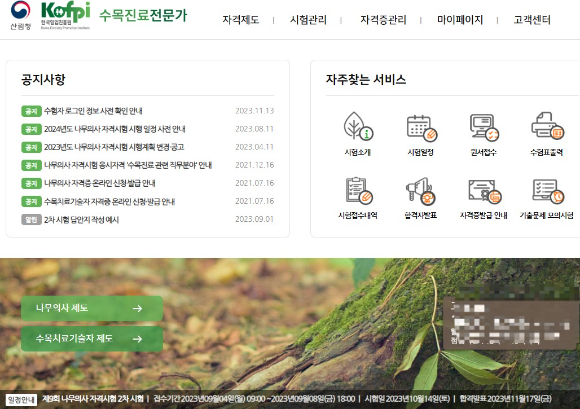Open the 2차 시험 답안지 작성 예시 post
Image resolution: width=580 pixels, height=409 pixels.
coord(81,220)
